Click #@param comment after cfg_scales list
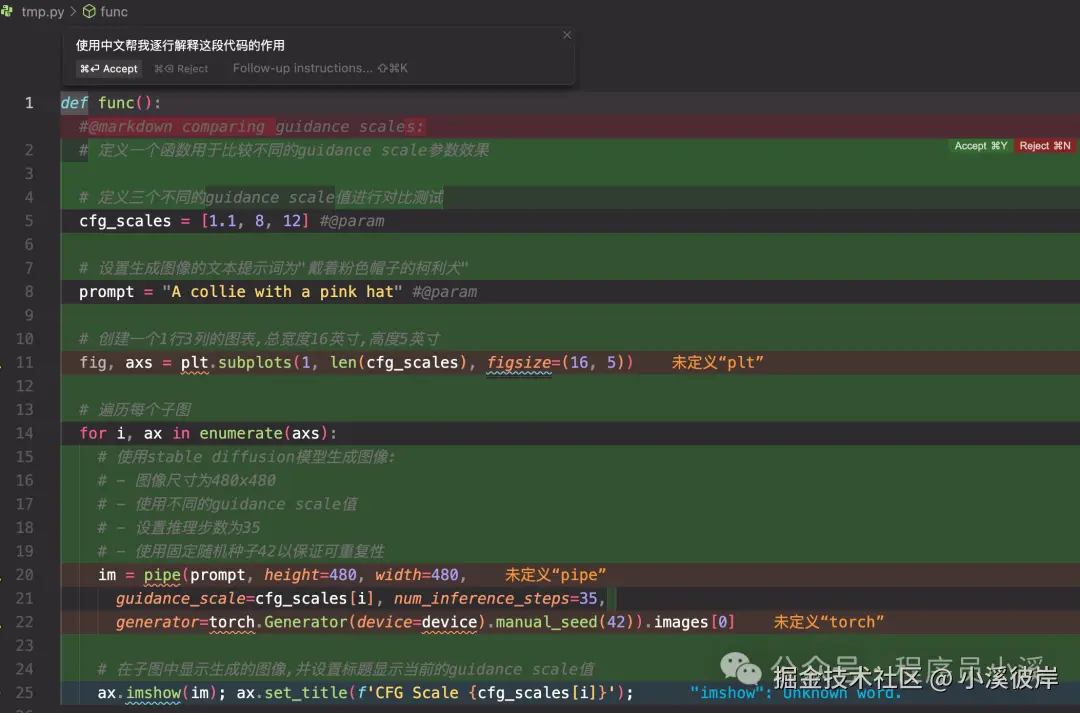 352,221
